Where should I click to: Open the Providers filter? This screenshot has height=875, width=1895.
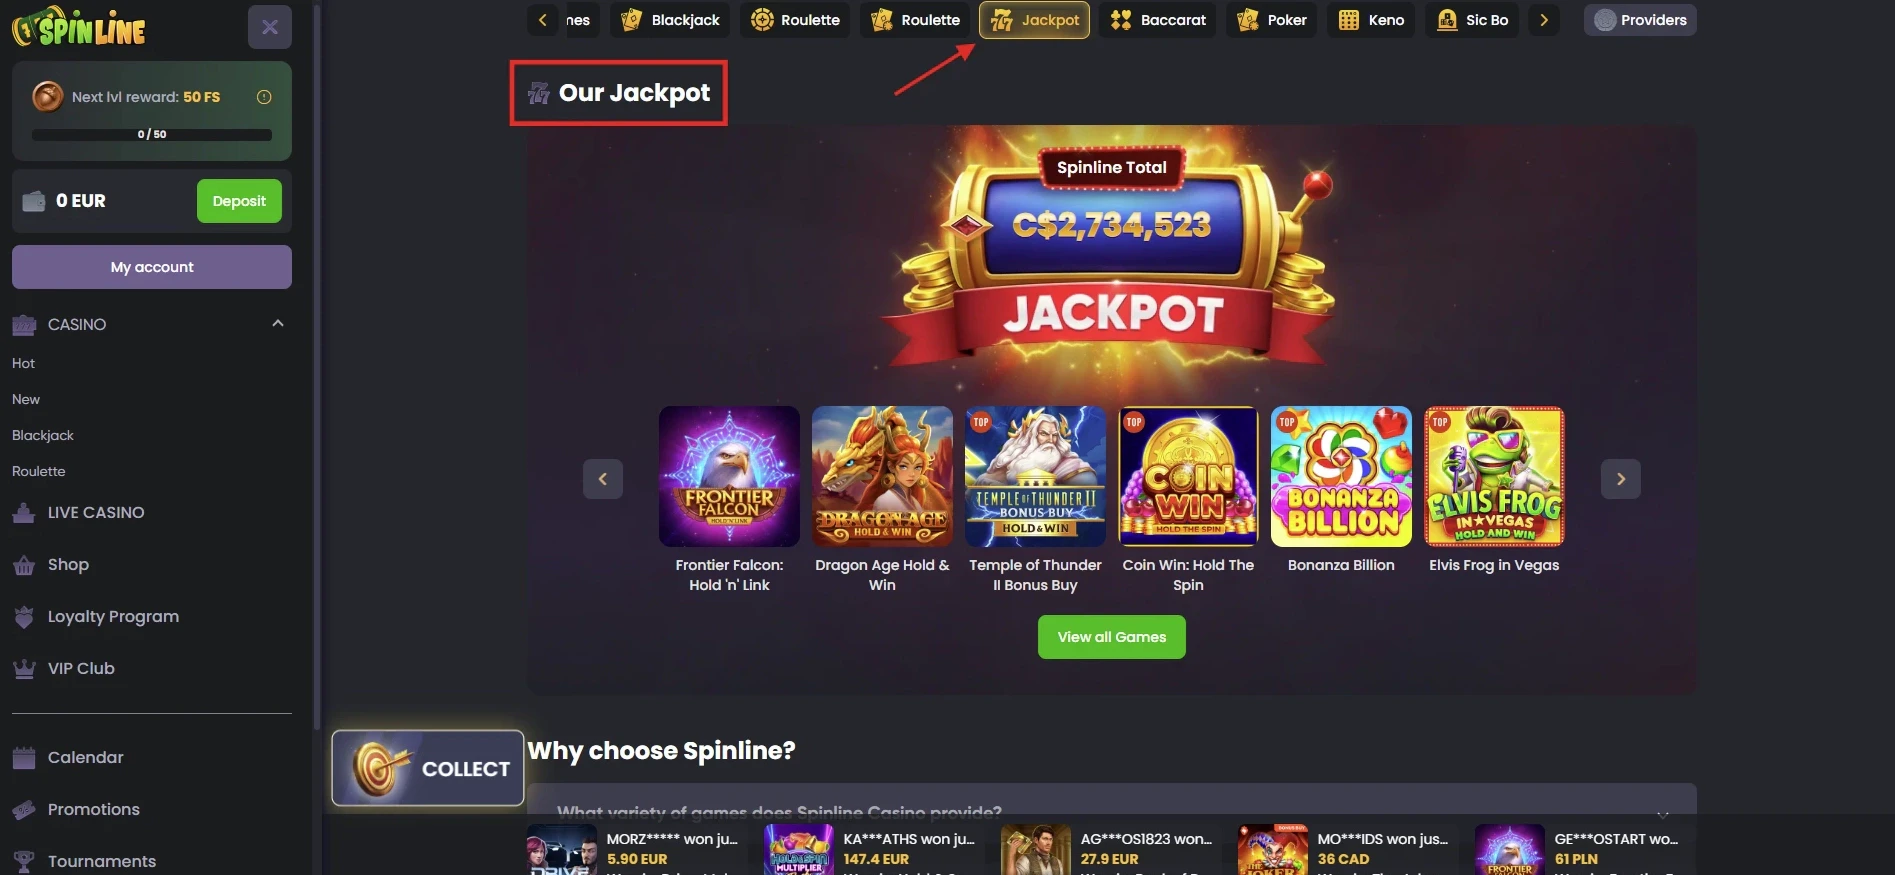pos(1640,20)
